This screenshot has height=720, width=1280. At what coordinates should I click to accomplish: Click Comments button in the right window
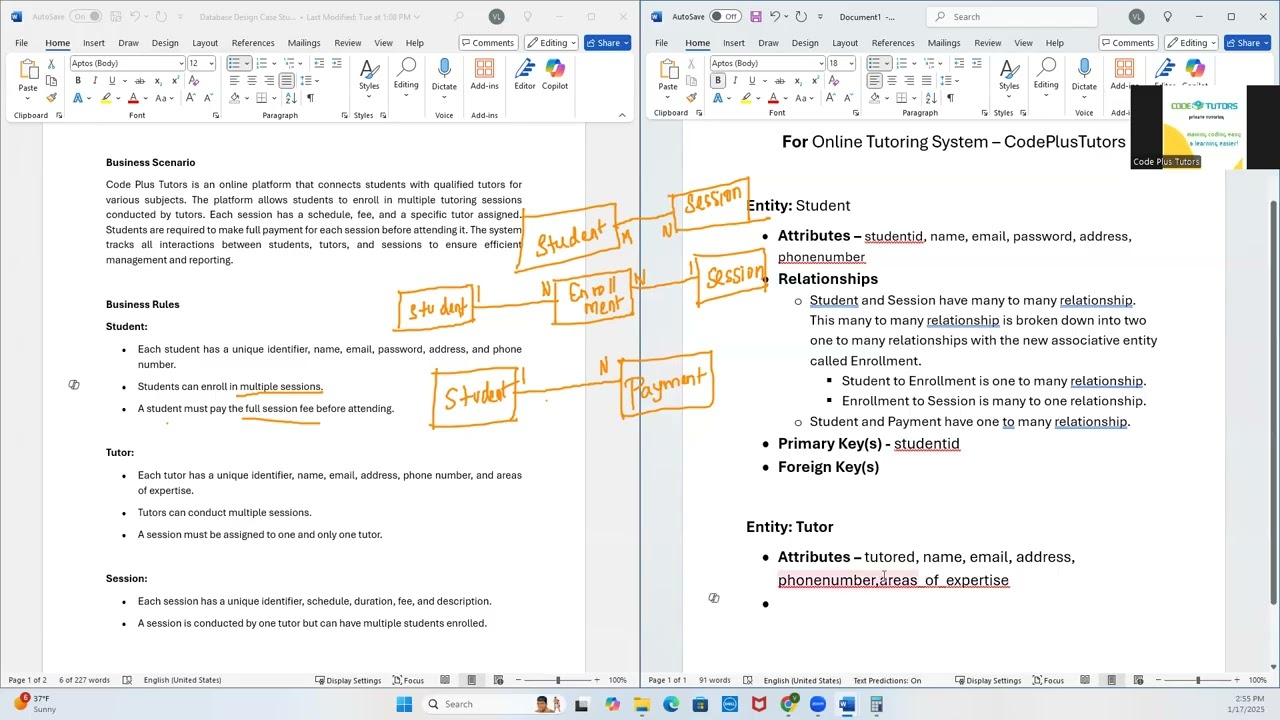pyautogui.click(x=1128, y=43)
